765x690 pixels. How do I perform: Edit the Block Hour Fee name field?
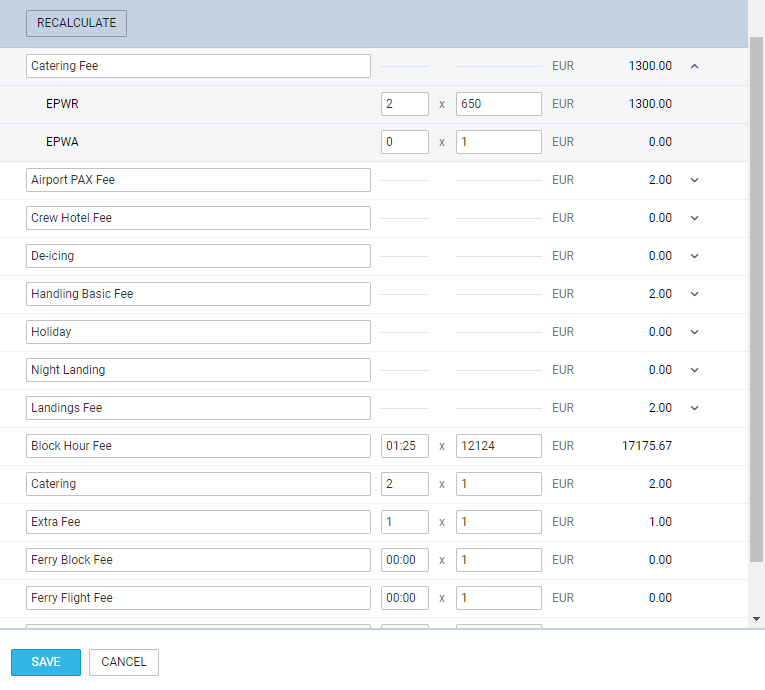[x=198, y=446]
